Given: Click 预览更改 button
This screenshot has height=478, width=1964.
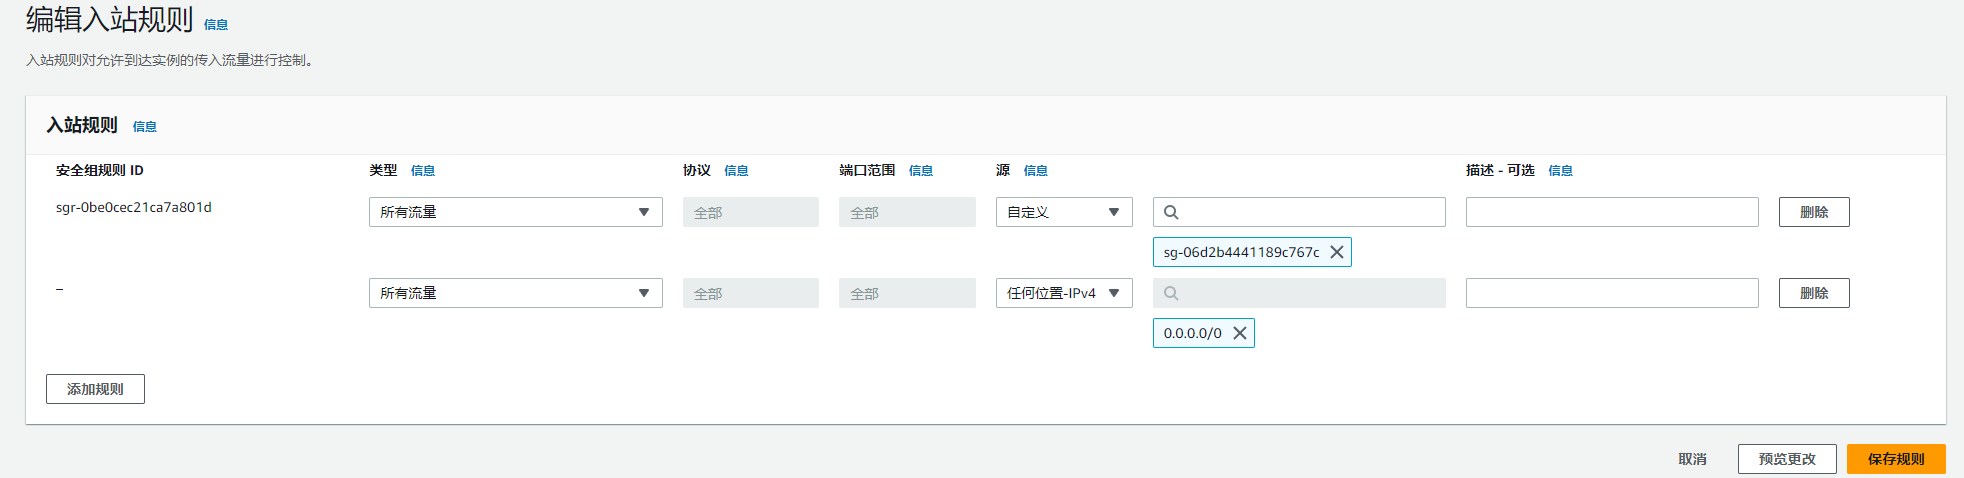Looking at the screenshot, I should point(1786,459).
